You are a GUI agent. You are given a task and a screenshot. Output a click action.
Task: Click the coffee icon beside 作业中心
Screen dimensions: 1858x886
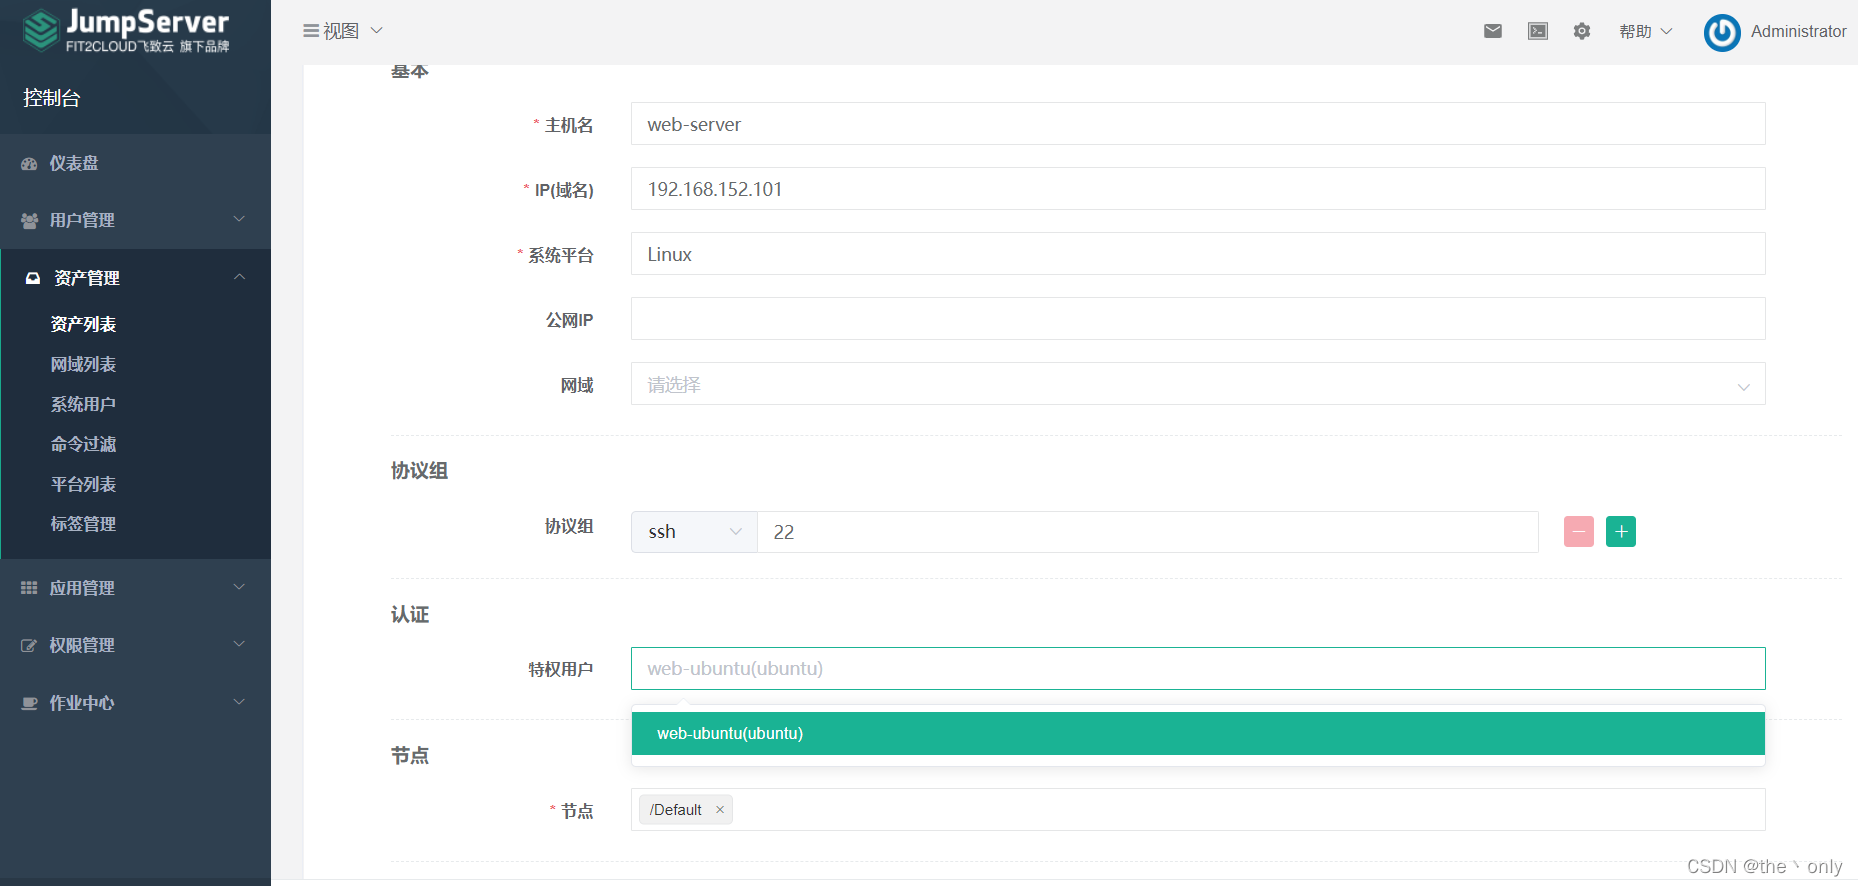pos(29,703)
